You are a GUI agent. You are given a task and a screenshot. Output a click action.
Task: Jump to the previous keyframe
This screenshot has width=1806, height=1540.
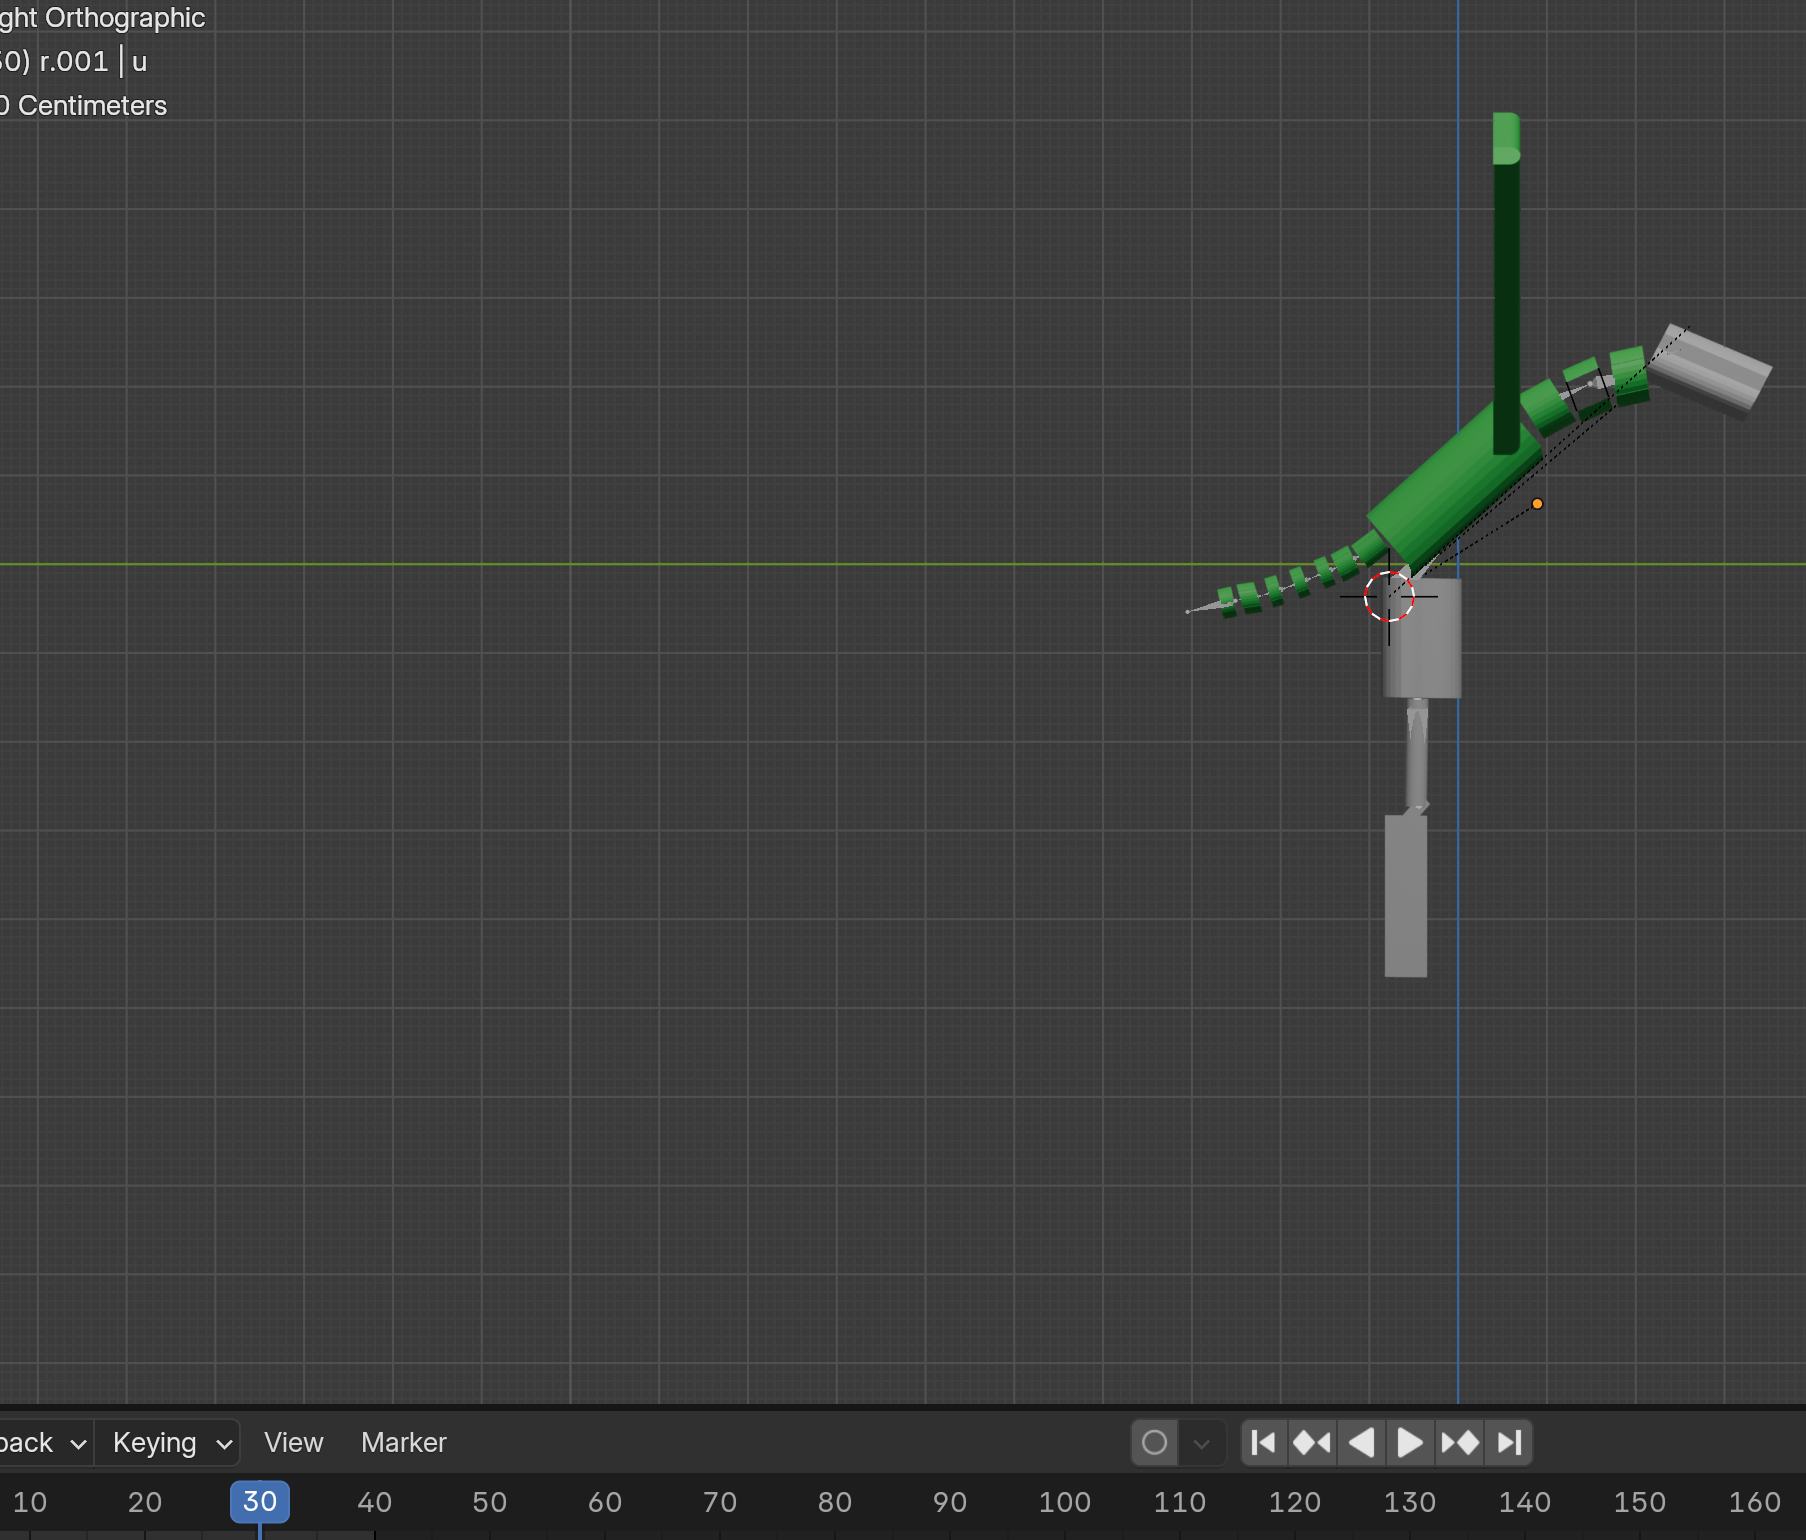point(1312,1443)
